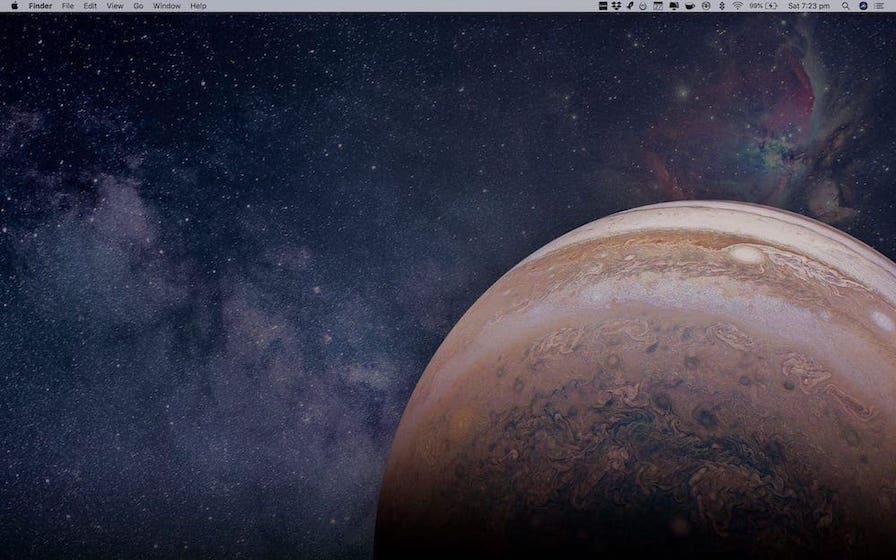The image size is (896, 560).
Task: Click the coffee cup menu bar icon
Action: pyautogui.click(x=689, y=6)
